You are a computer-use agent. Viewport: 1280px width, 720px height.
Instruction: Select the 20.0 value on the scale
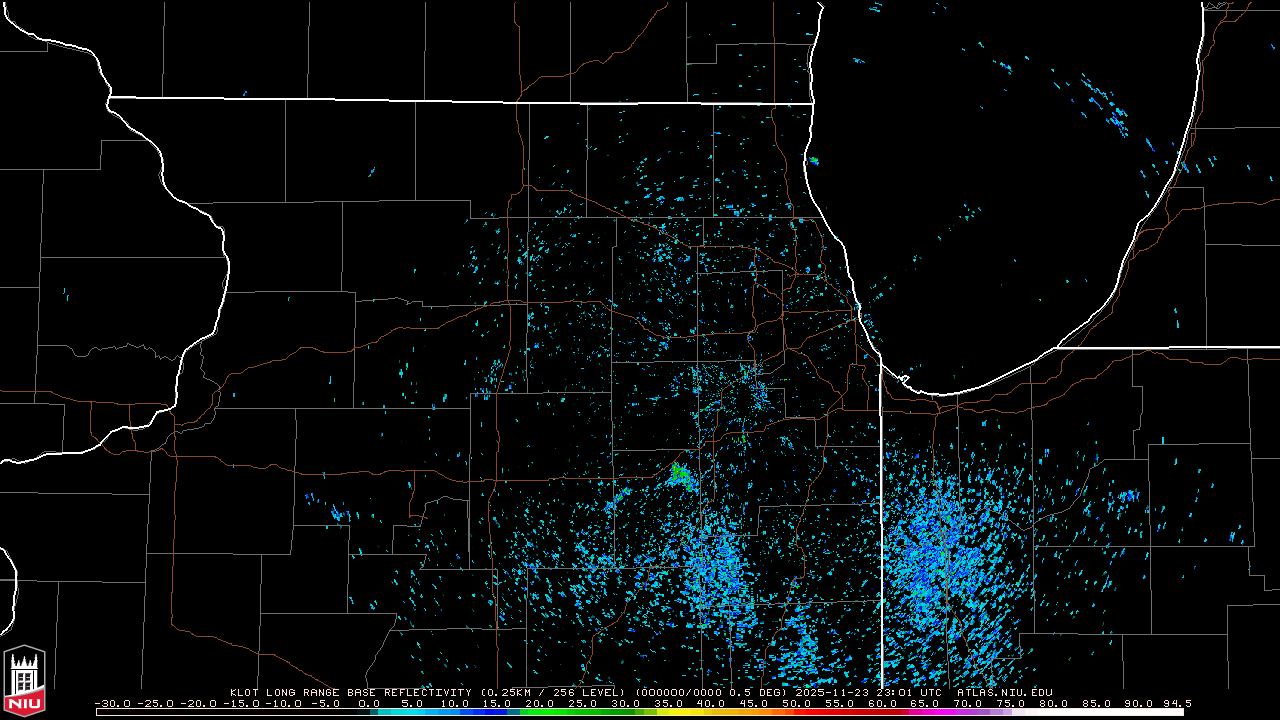[x=539, y=704]
